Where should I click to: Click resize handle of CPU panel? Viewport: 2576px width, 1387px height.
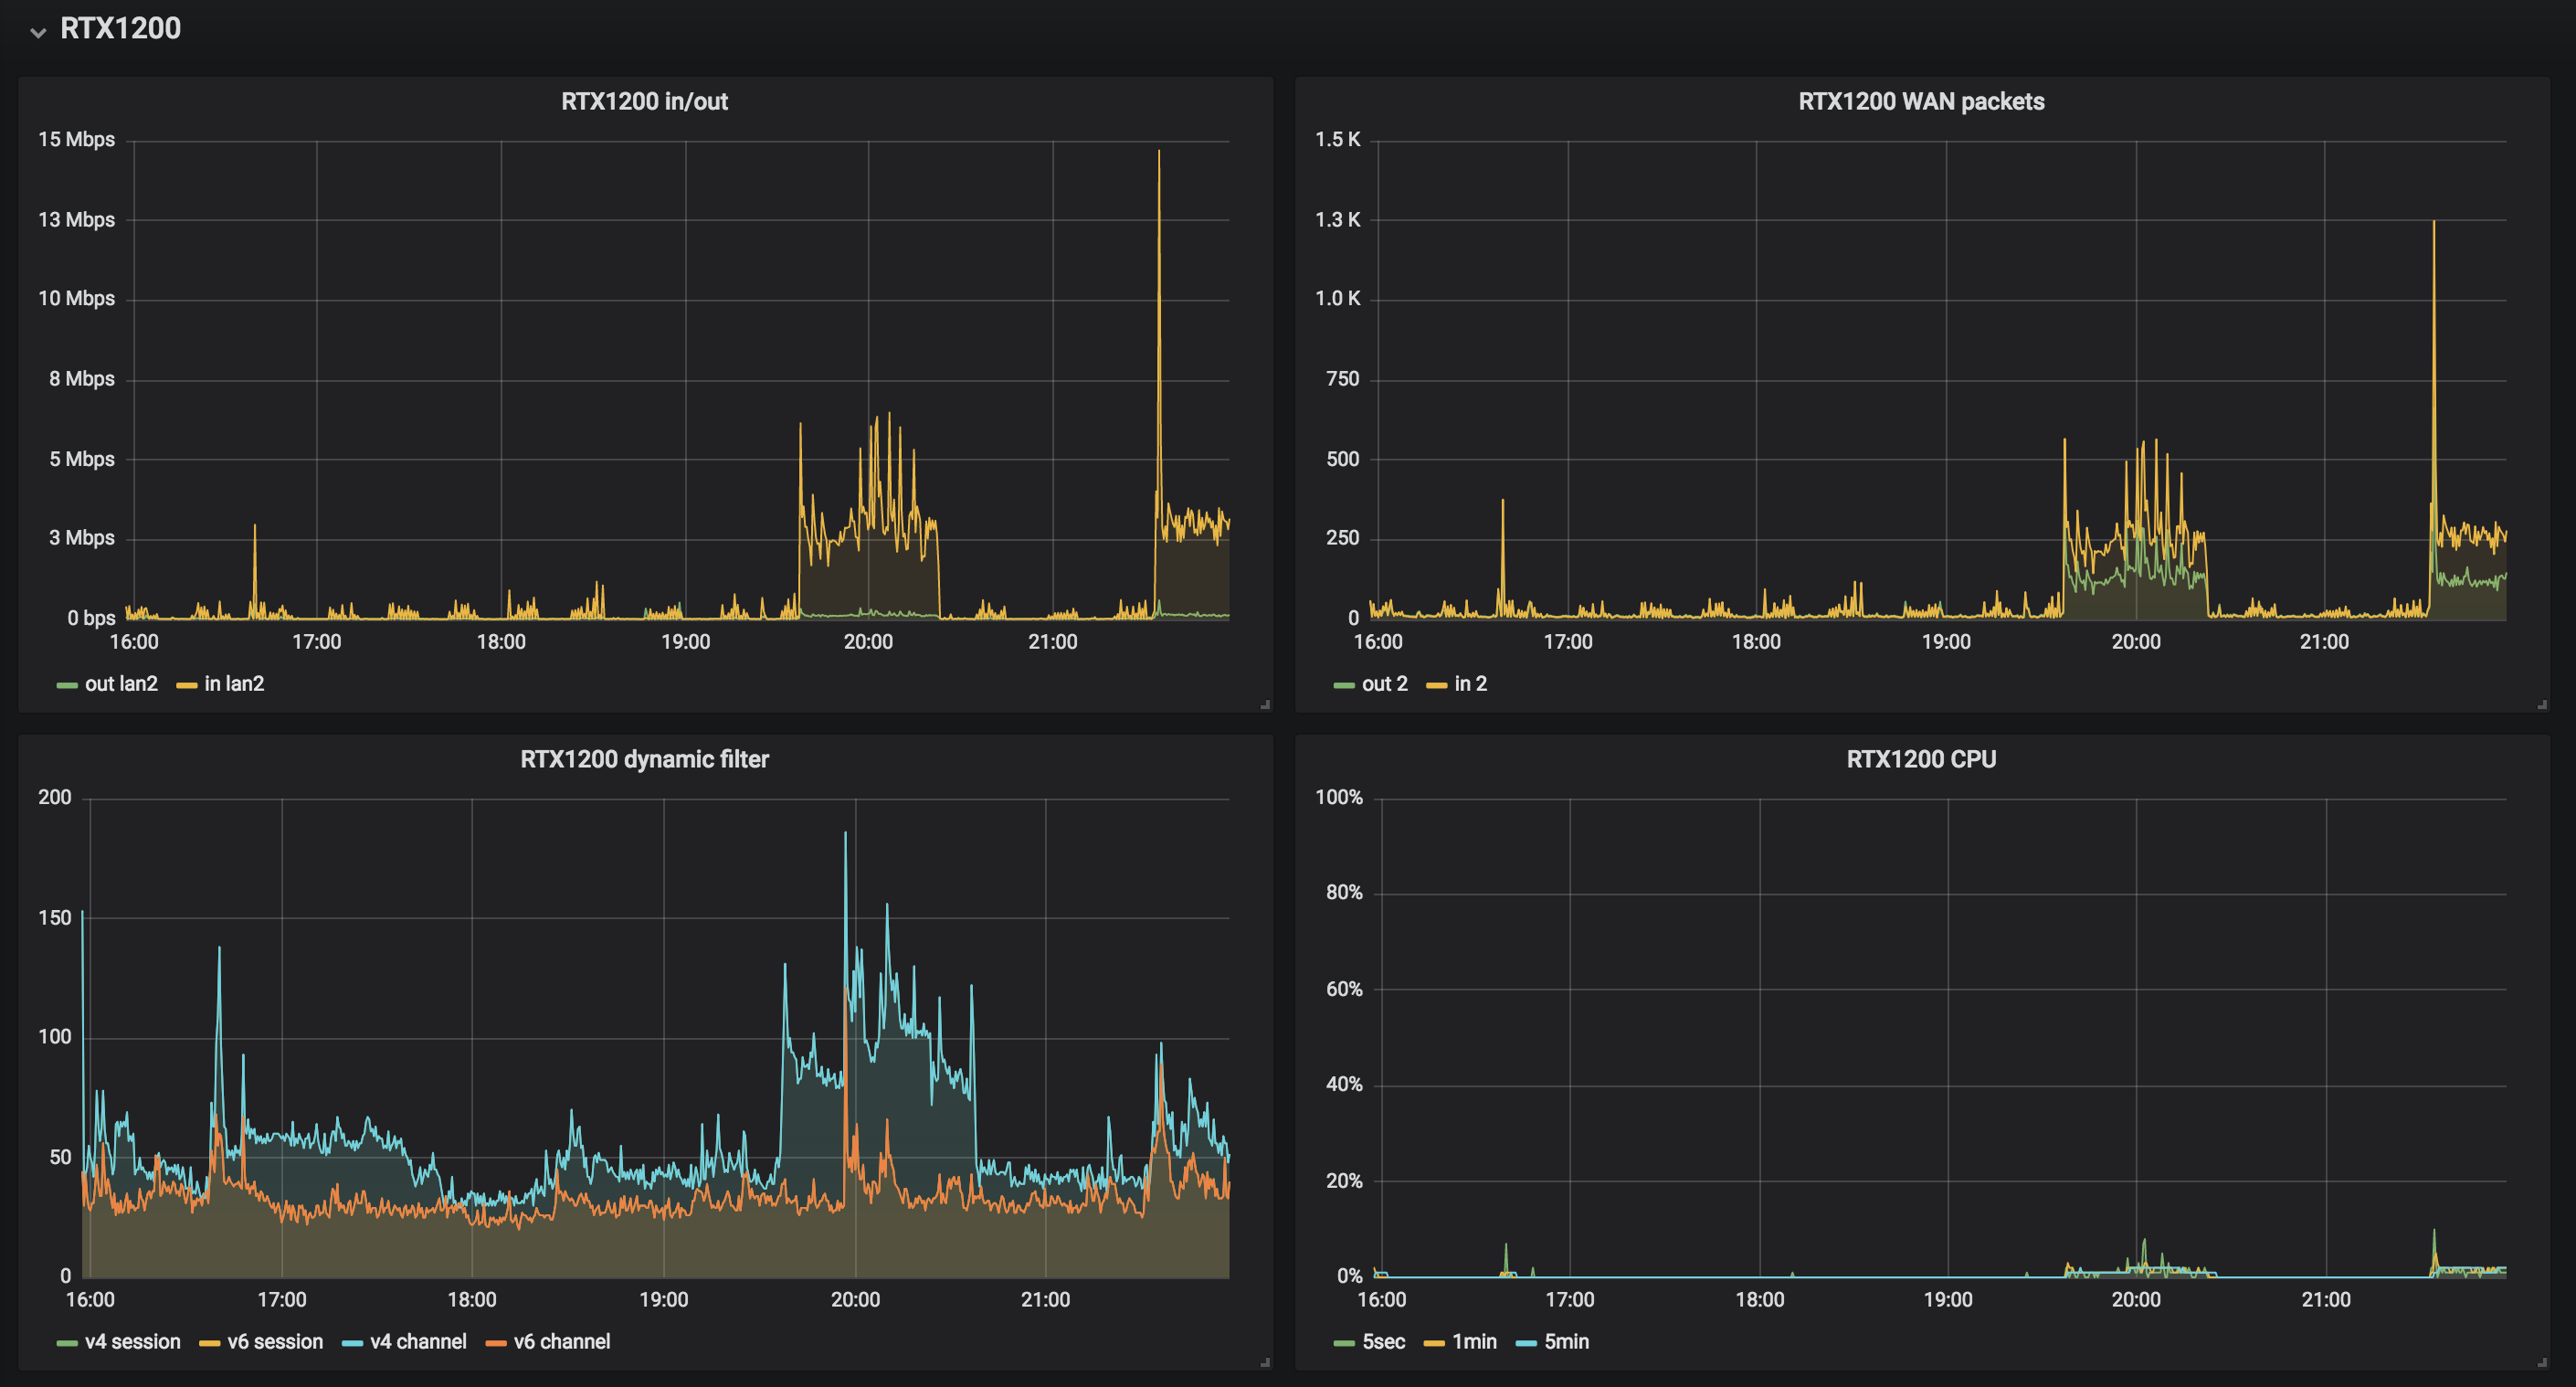[2542, 1362]
